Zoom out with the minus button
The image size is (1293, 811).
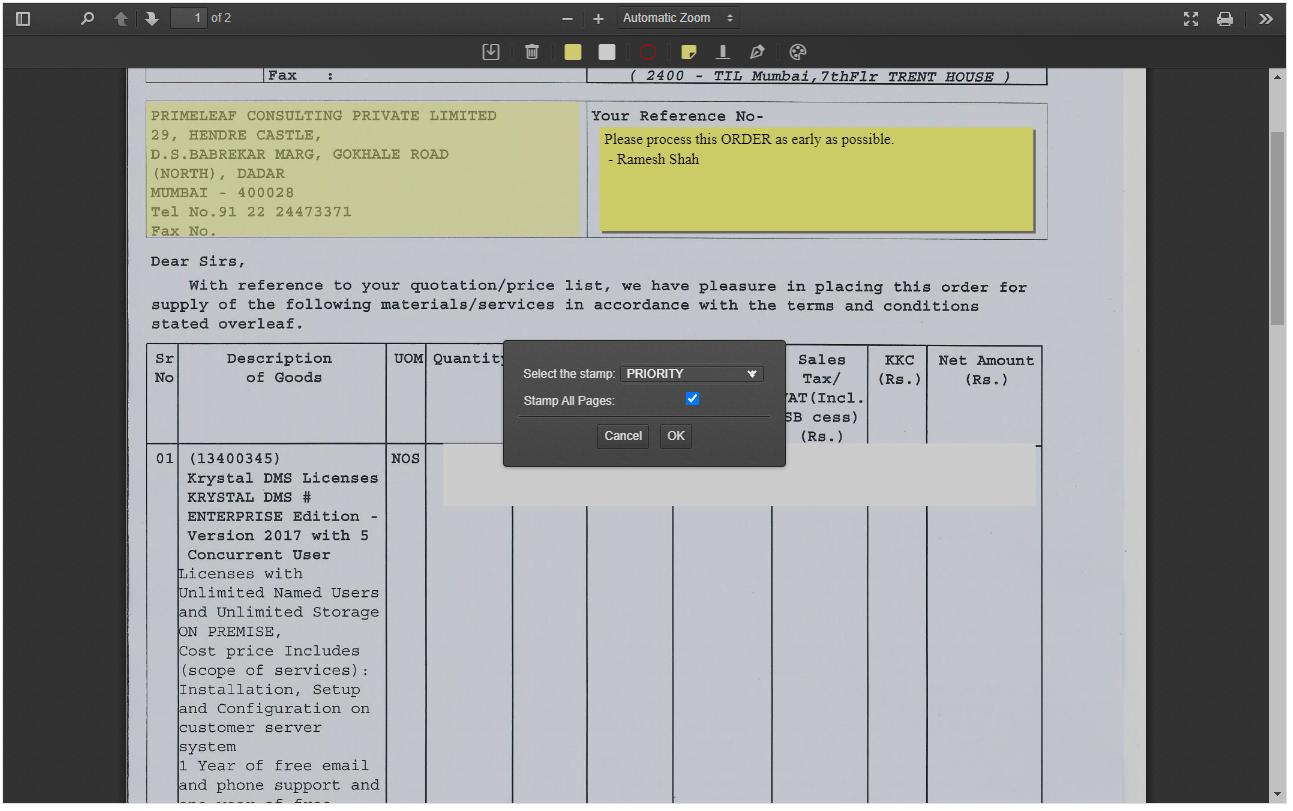coord(567,19)
